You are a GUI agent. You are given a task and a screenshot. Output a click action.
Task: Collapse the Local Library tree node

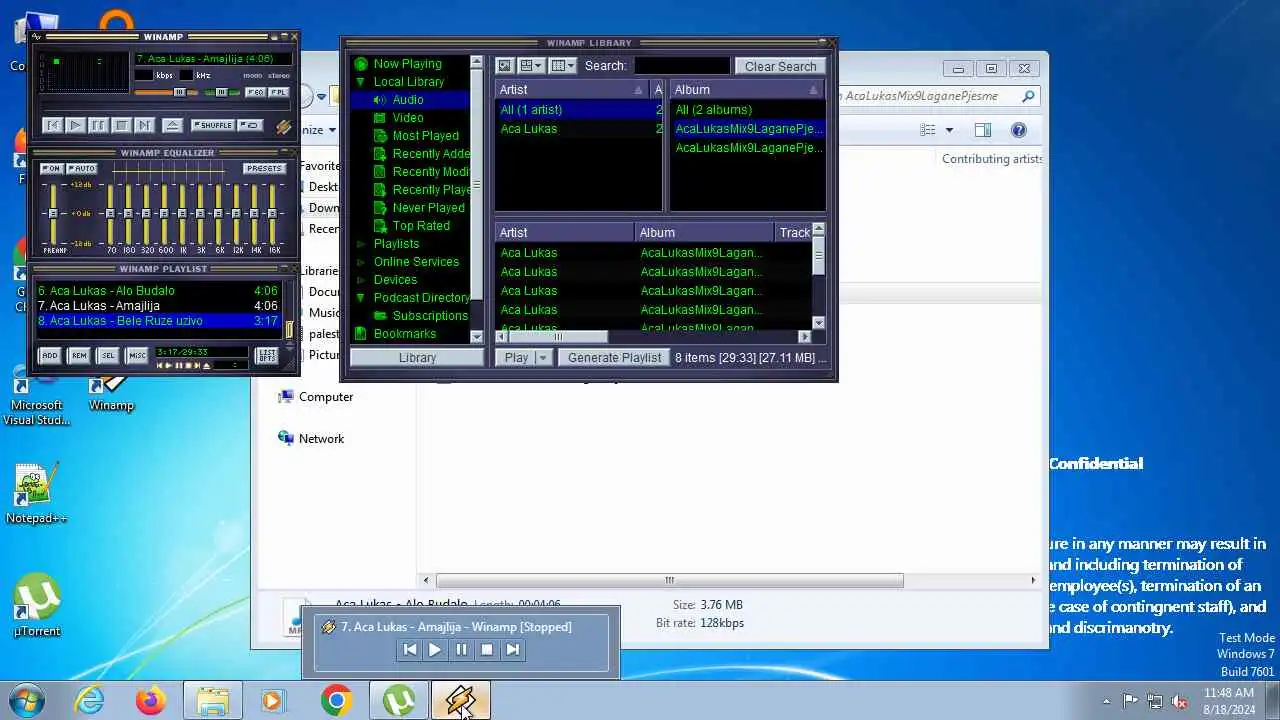pos(361,82)
